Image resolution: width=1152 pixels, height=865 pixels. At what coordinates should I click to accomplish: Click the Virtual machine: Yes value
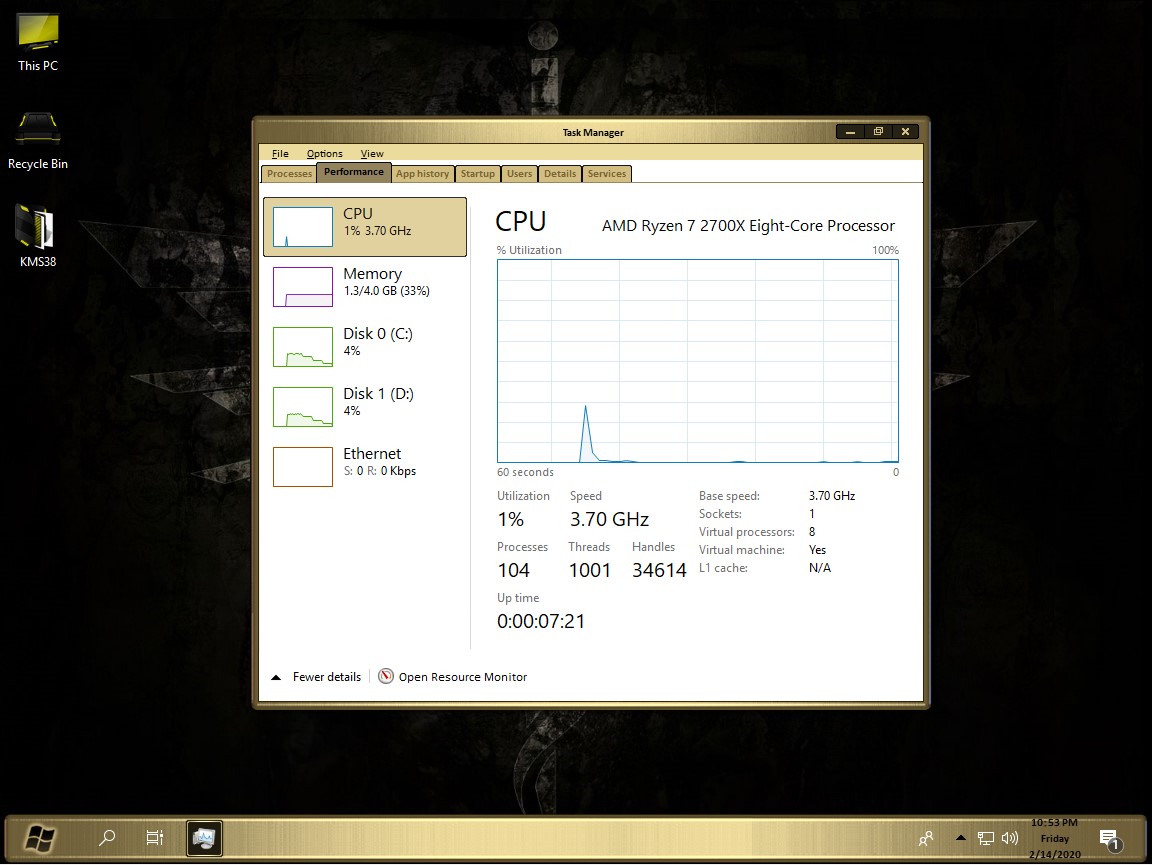click(x=817, y=550)
